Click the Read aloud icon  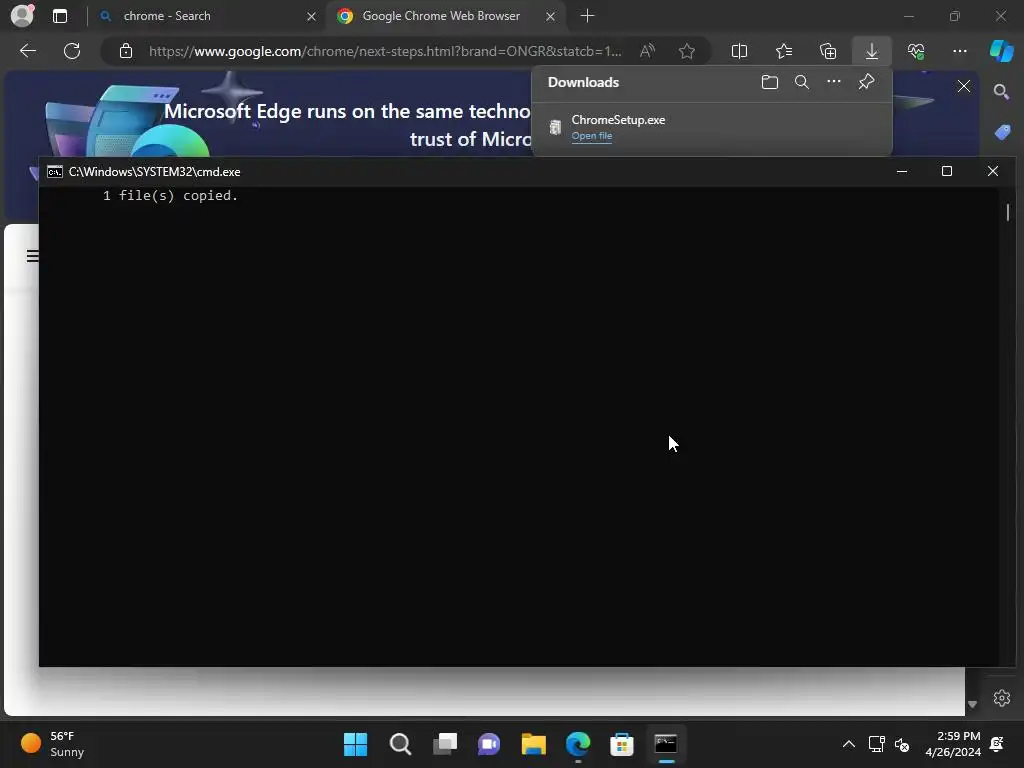[647, 51]
